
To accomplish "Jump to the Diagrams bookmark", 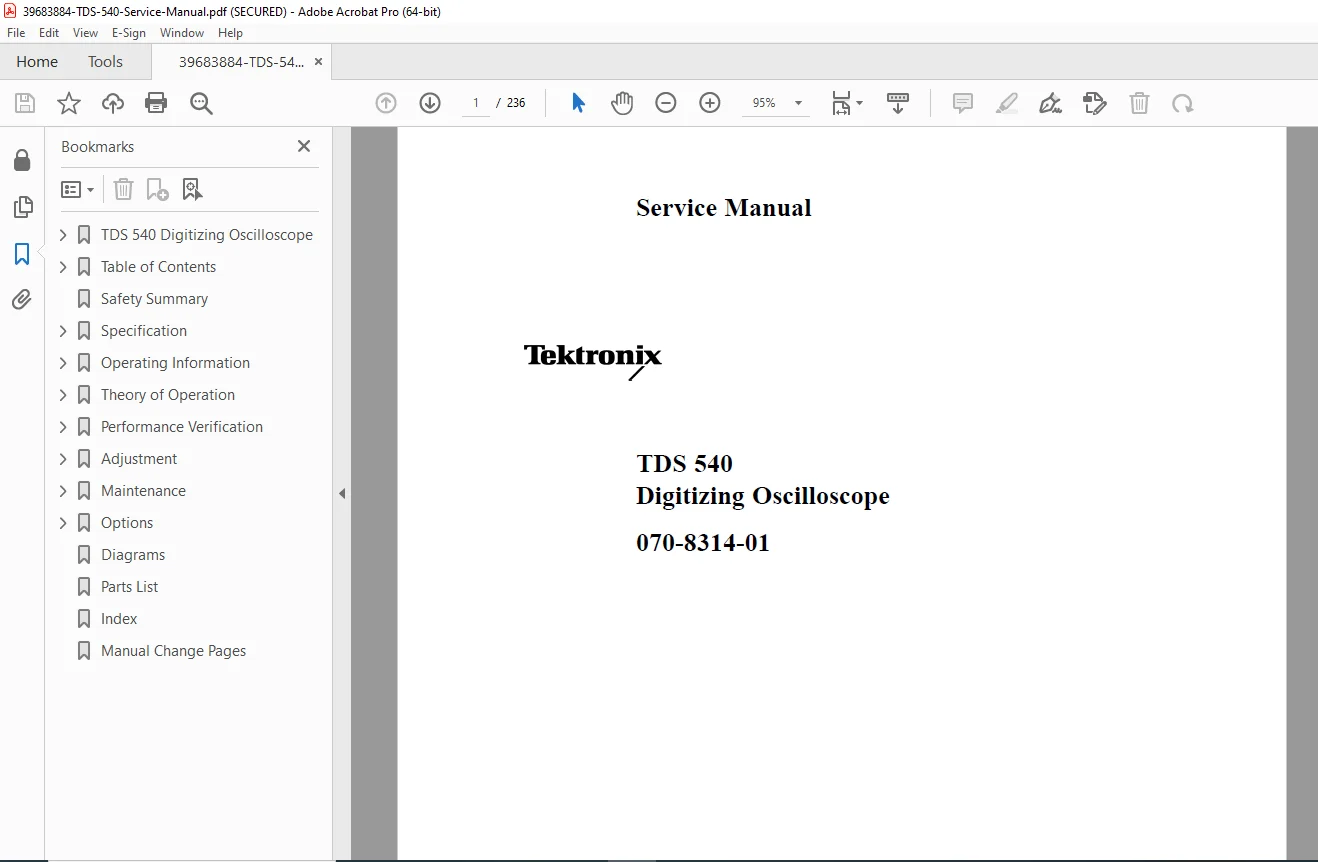I will click(133, 555).
